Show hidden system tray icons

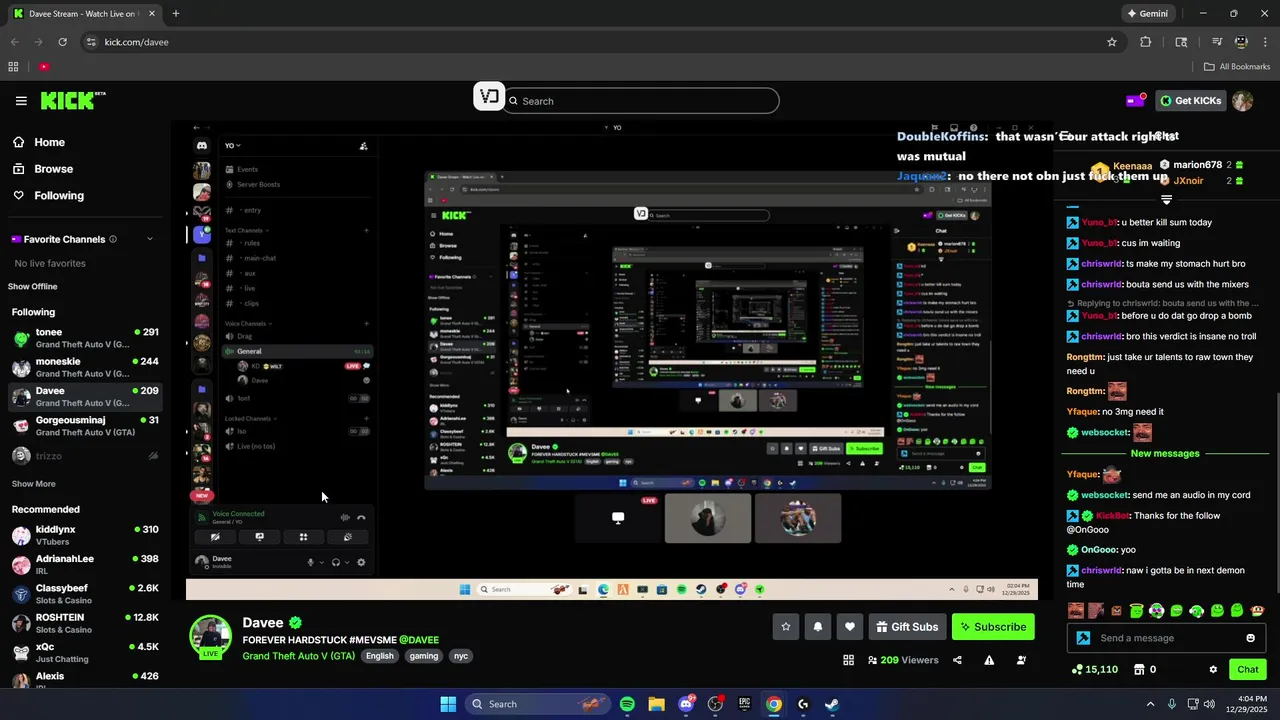click(1150, 704)
